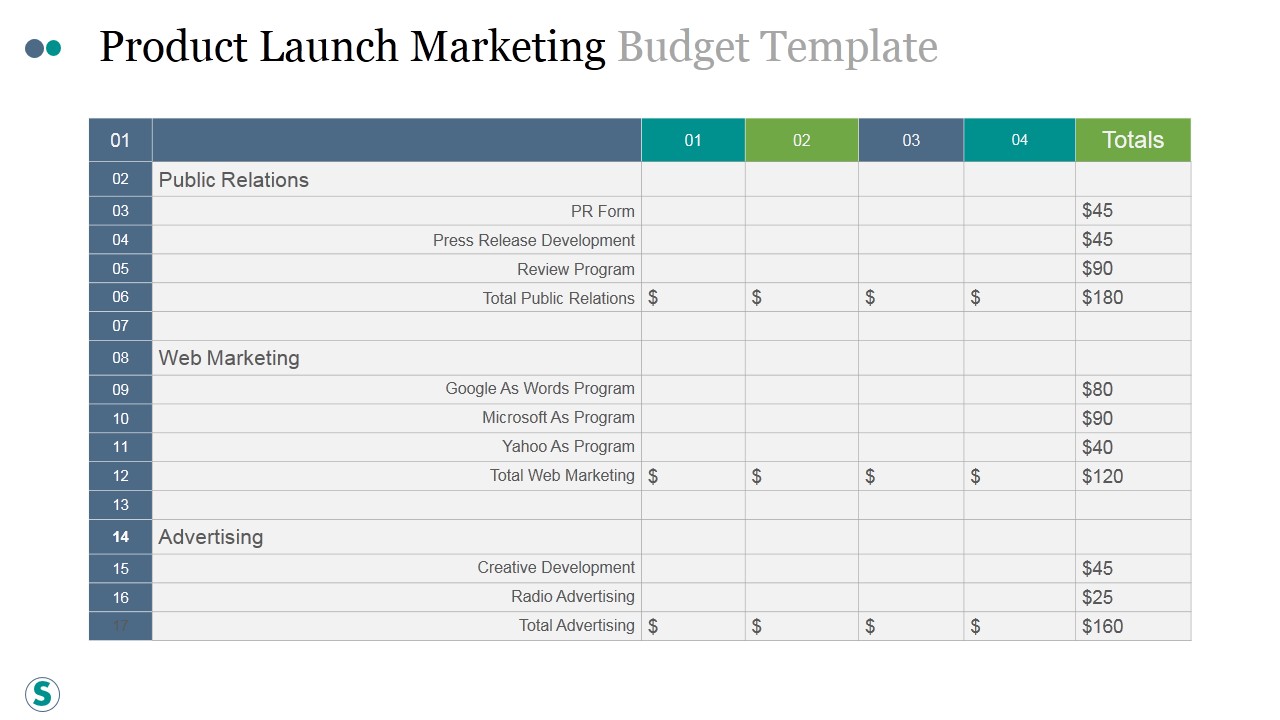Screen dimensions: 1280x720
Task: Click the circular S logo icon
Action: [x=42, y=693]
